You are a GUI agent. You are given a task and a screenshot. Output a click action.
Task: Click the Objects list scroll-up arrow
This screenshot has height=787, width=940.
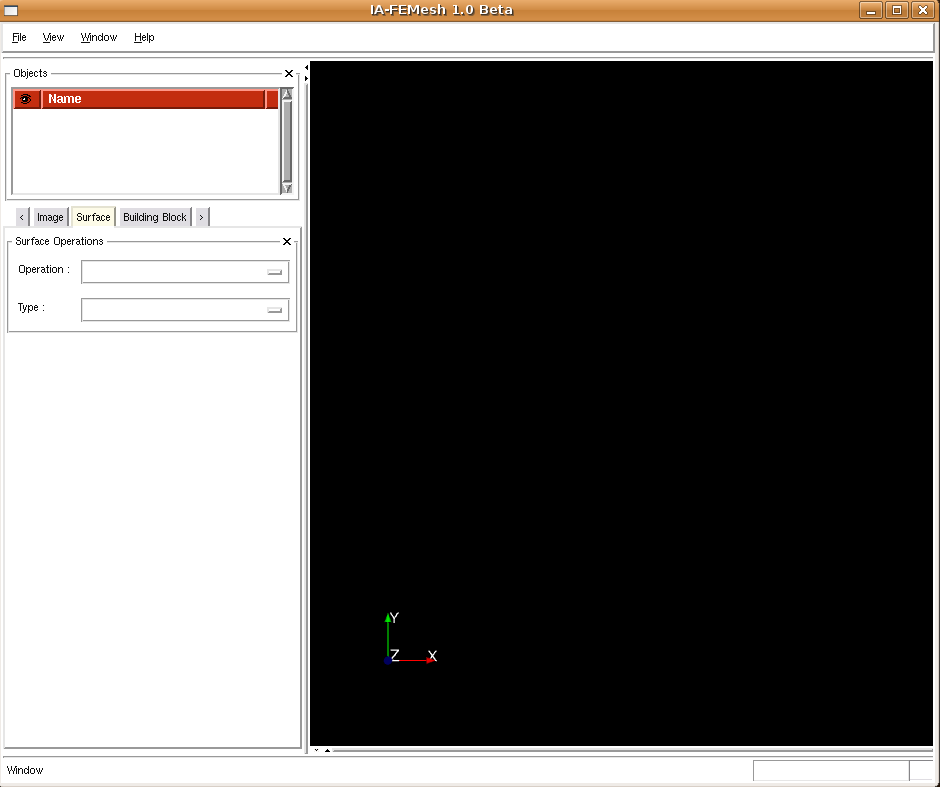(287, 95)
